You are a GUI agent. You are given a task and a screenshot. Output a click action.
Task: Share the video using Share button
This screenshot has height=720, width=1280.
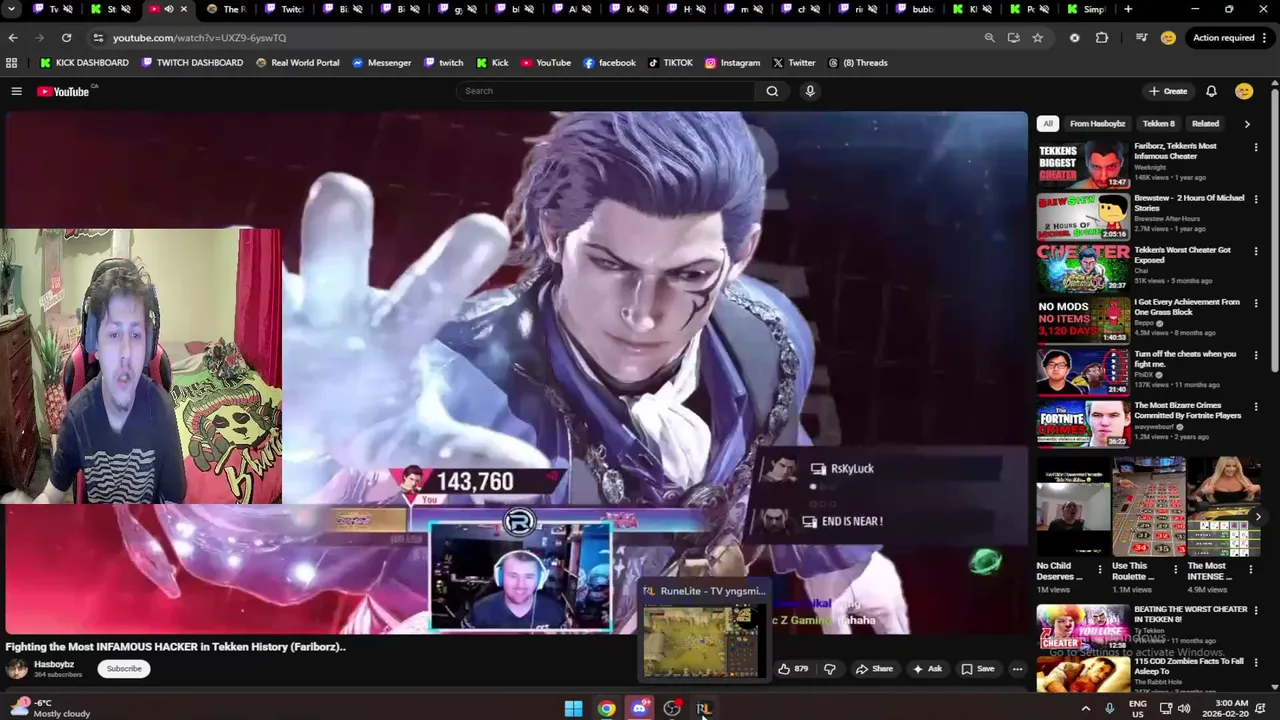point(874,669)
